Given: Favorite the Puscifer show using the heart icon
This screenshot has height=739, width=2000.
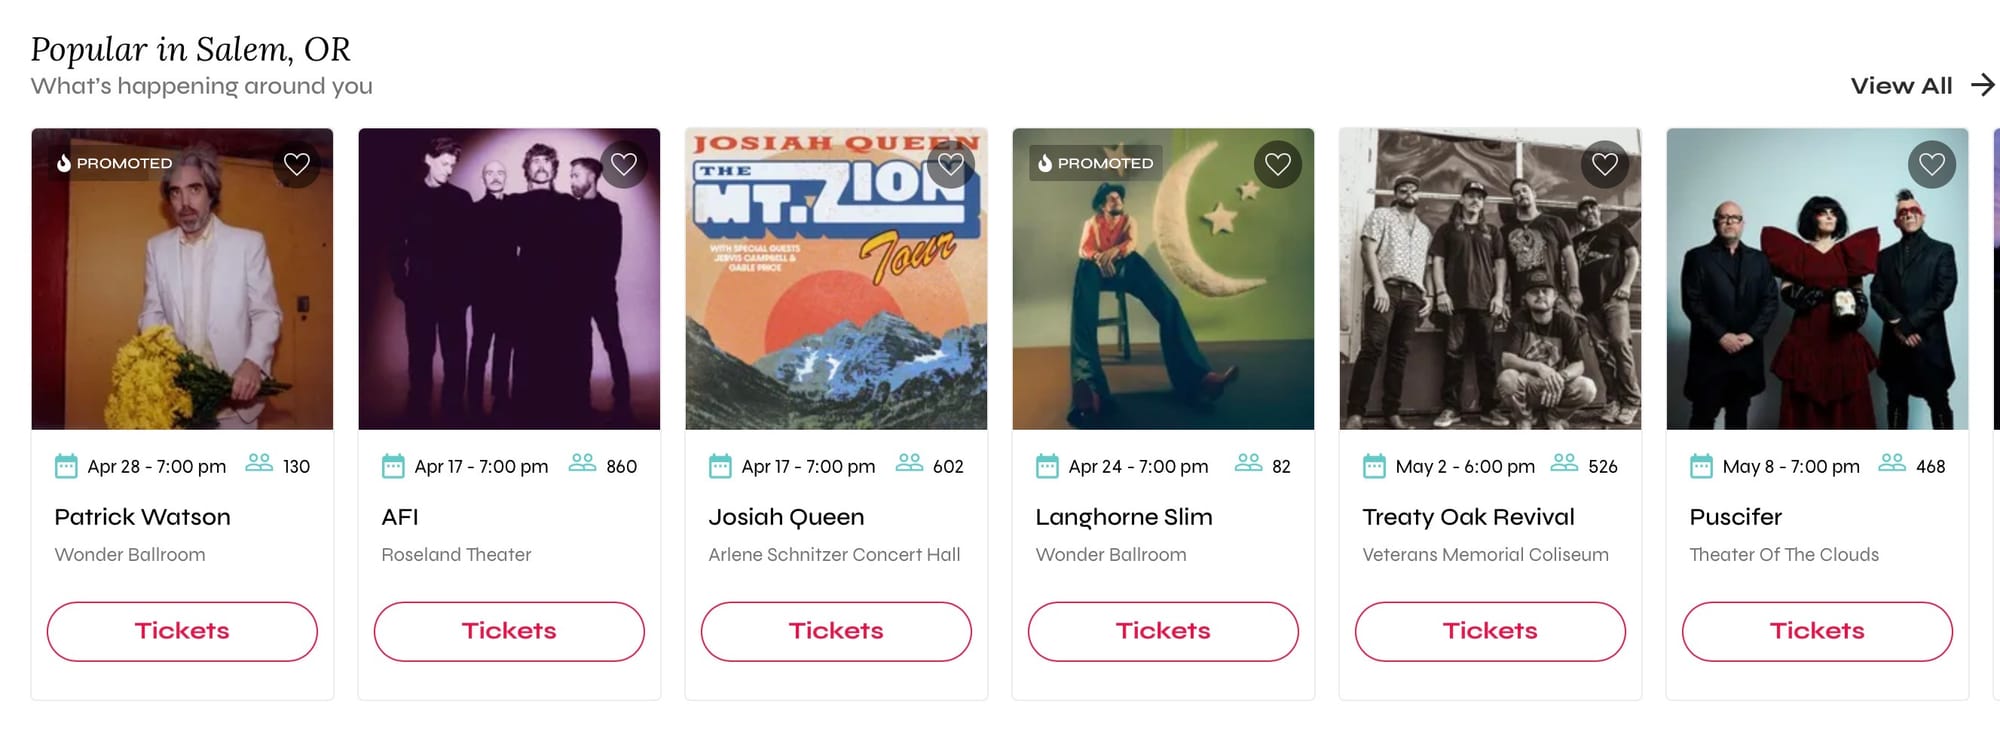Looking at the screenshot, I should click(x=1931, y=163).
